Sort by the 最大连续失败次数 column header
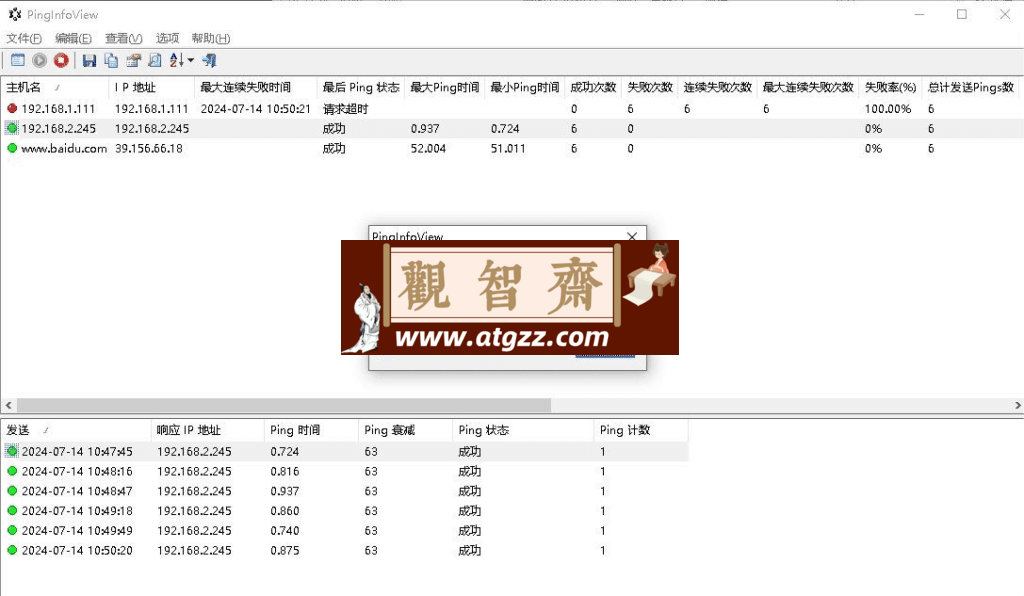Viewport: 1024px width, 596px height. (808, 87)
